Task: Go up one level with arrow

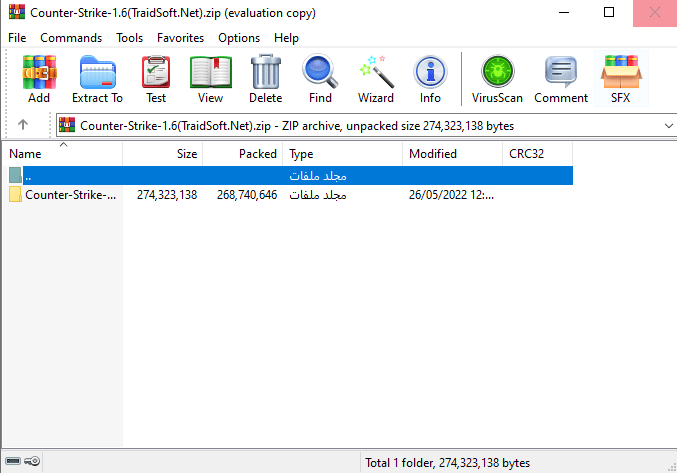Action: pyautogui.click(x=23, y=125)
